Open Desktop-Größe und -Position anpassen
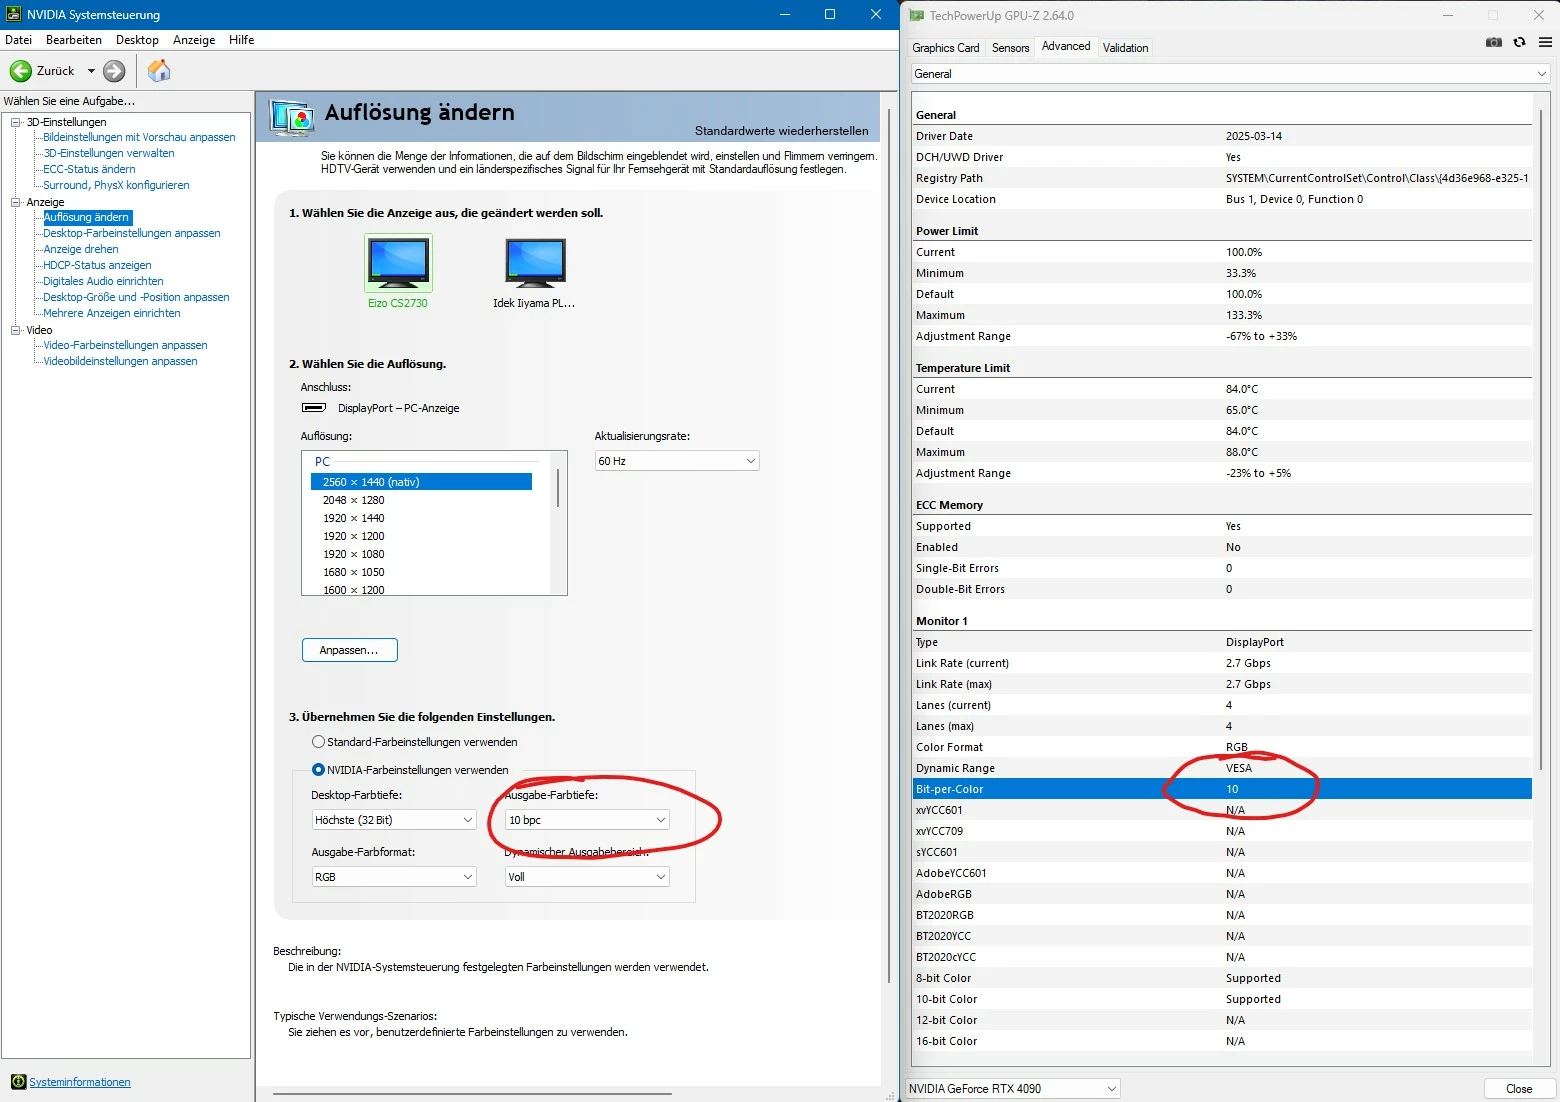 pos(136,297)
